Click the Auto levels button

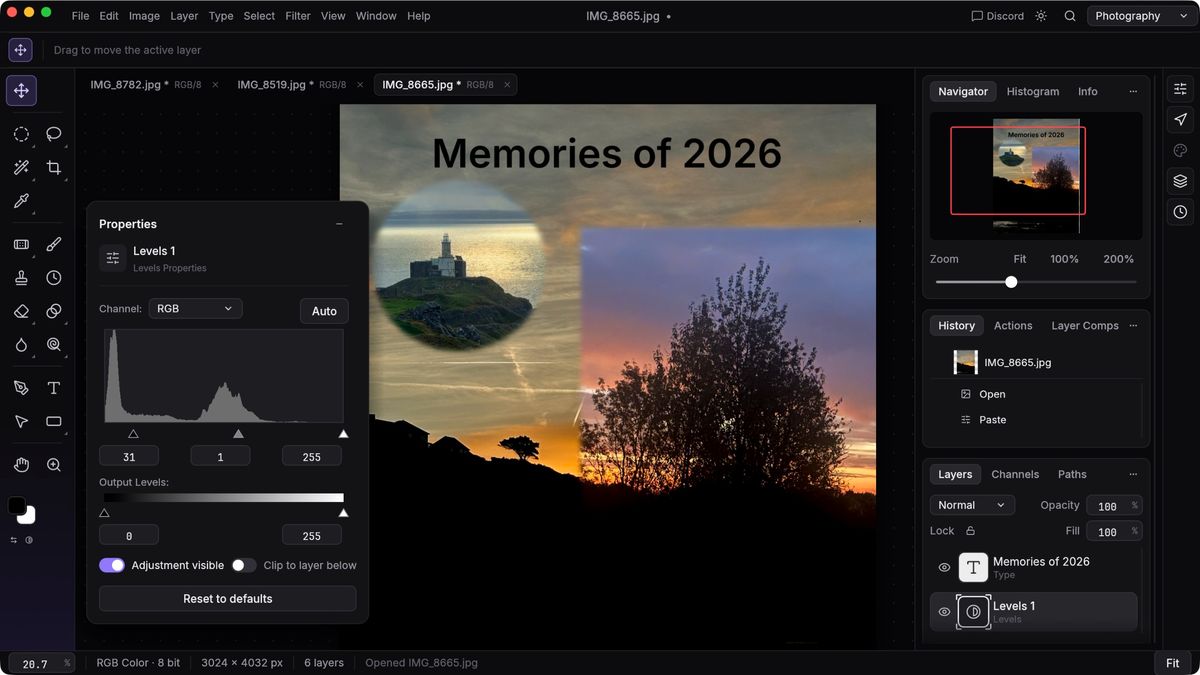point(324,311)
